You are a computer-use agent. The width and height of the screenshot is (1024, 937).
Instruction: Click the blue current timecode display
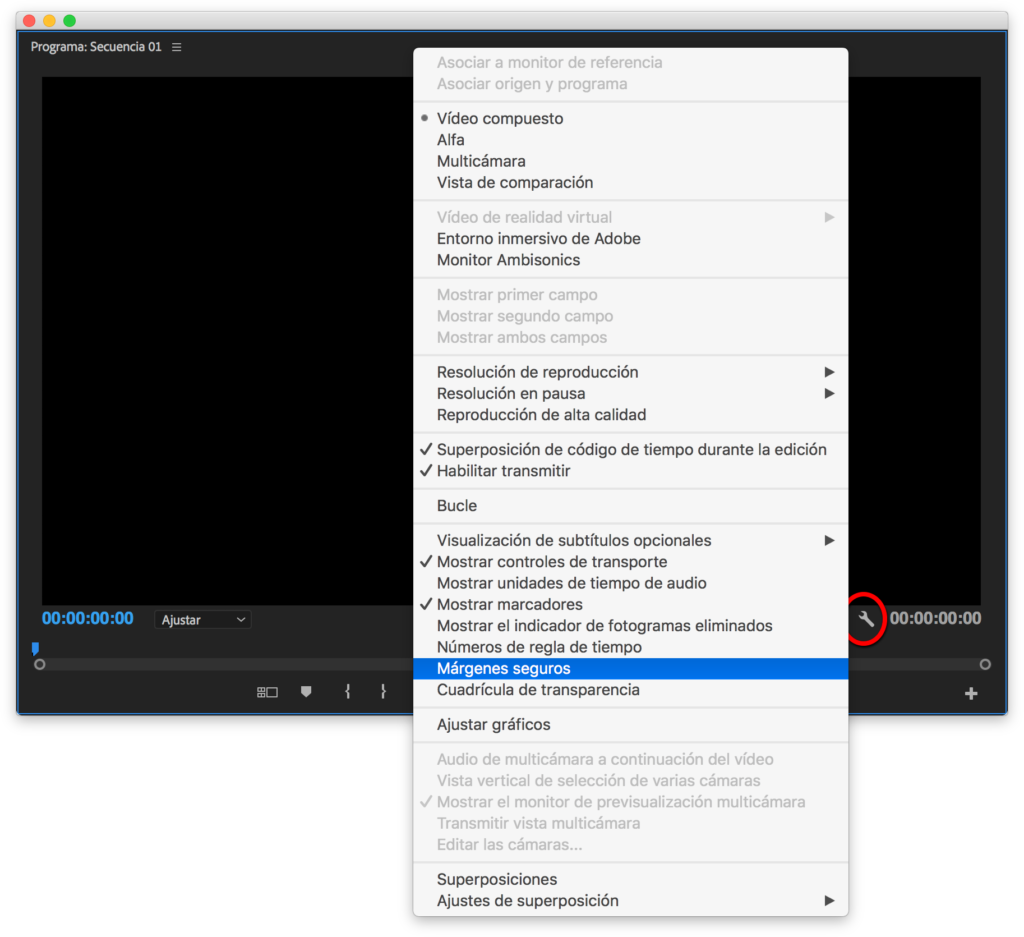[x=87, y=619]
